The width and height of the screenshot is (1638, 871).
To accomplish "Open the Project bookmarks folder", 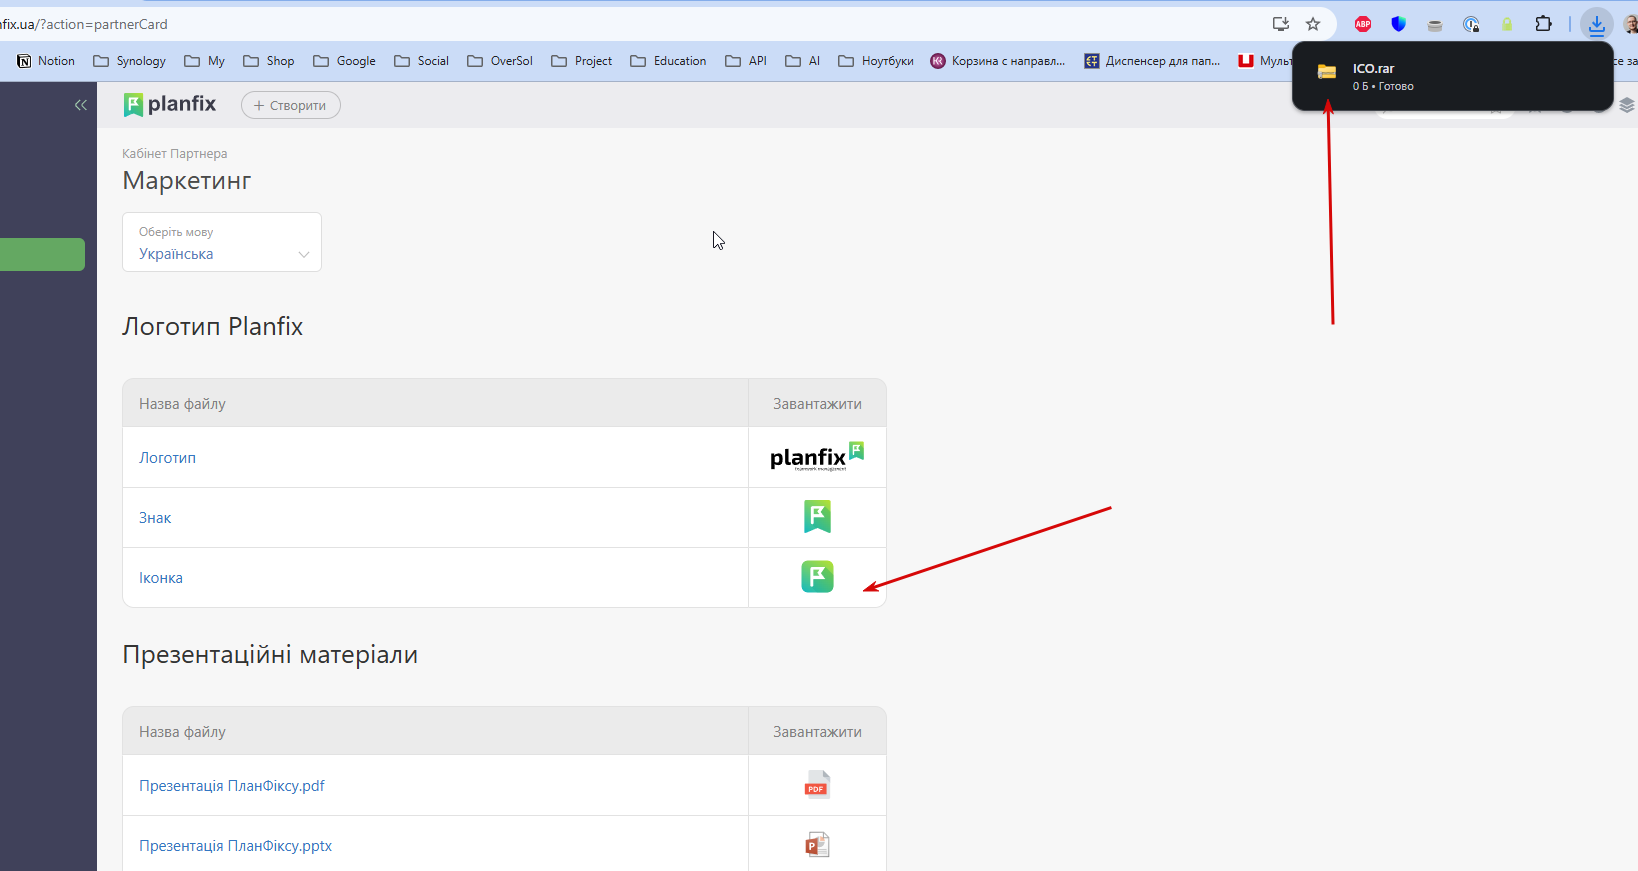I will (581, 61).
